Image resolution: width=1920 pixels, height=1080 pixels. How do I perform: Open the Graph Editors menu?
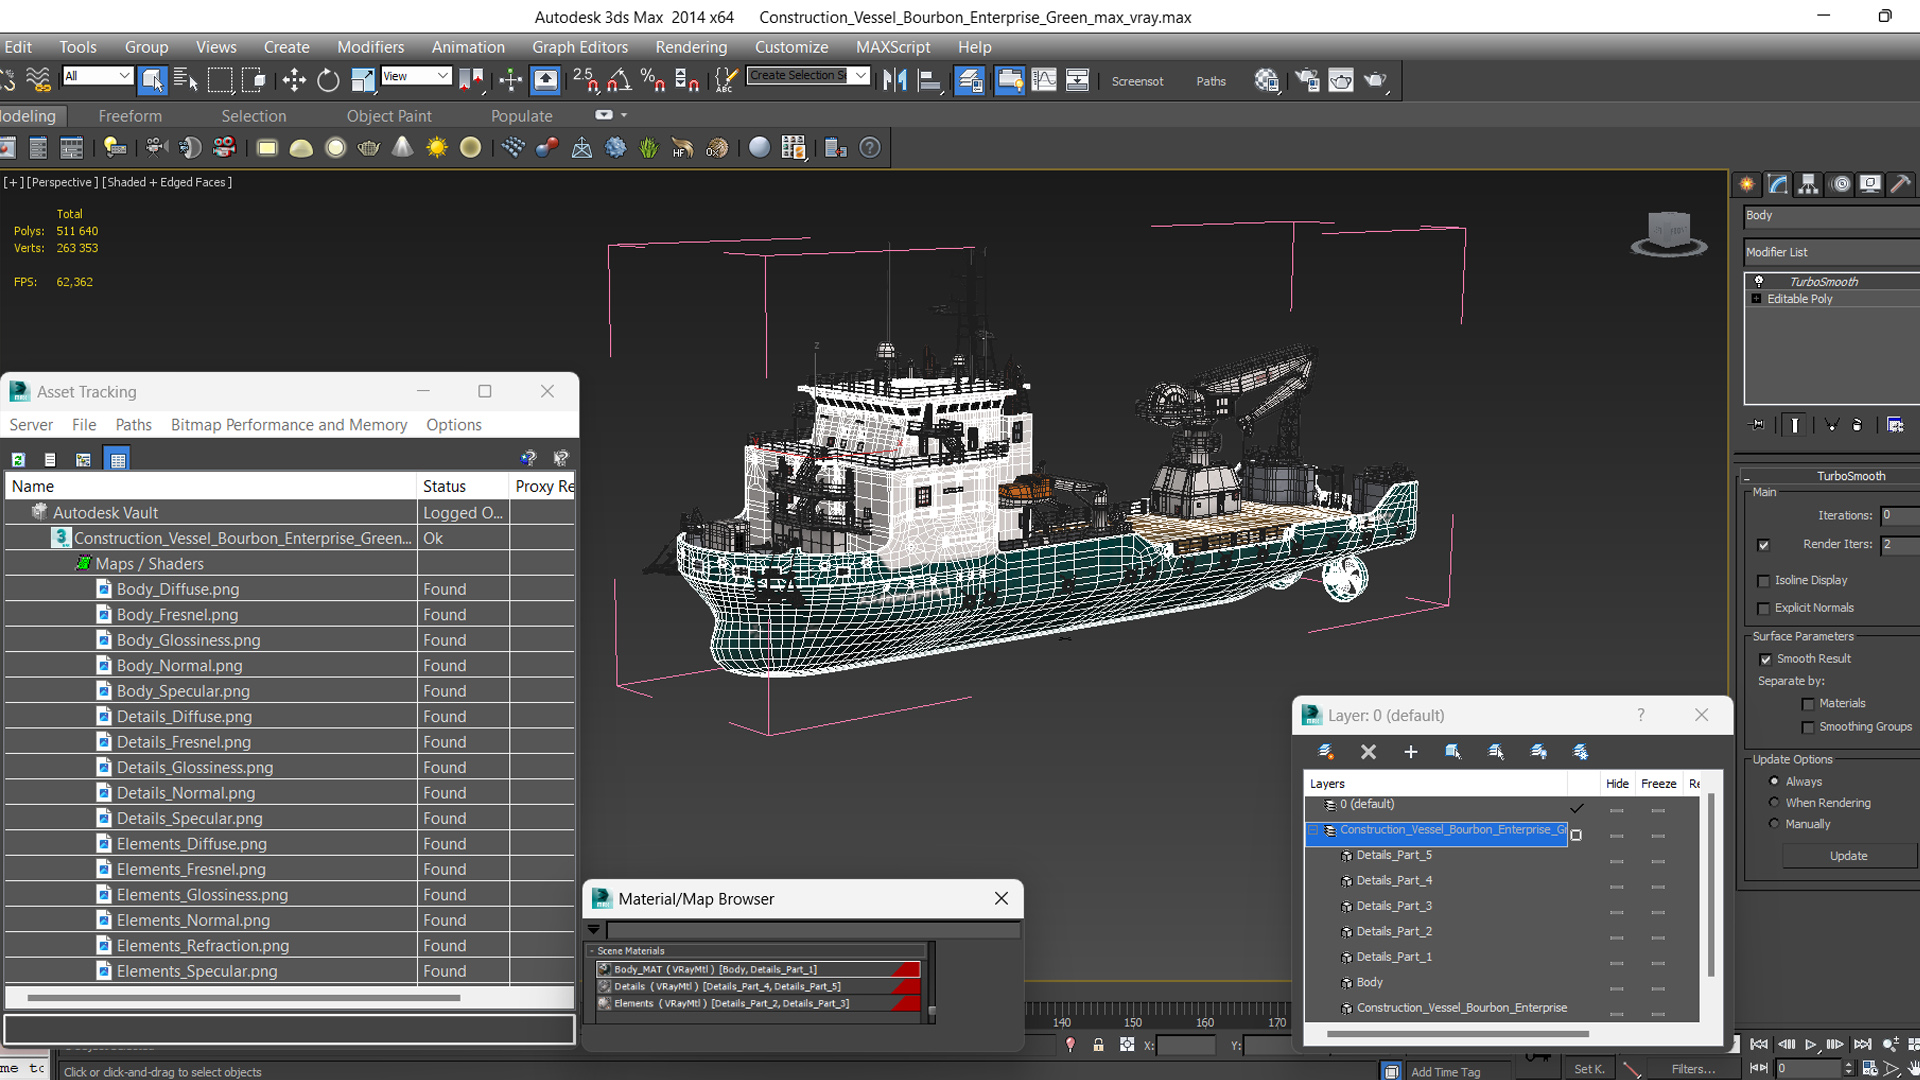pos(580,47)
